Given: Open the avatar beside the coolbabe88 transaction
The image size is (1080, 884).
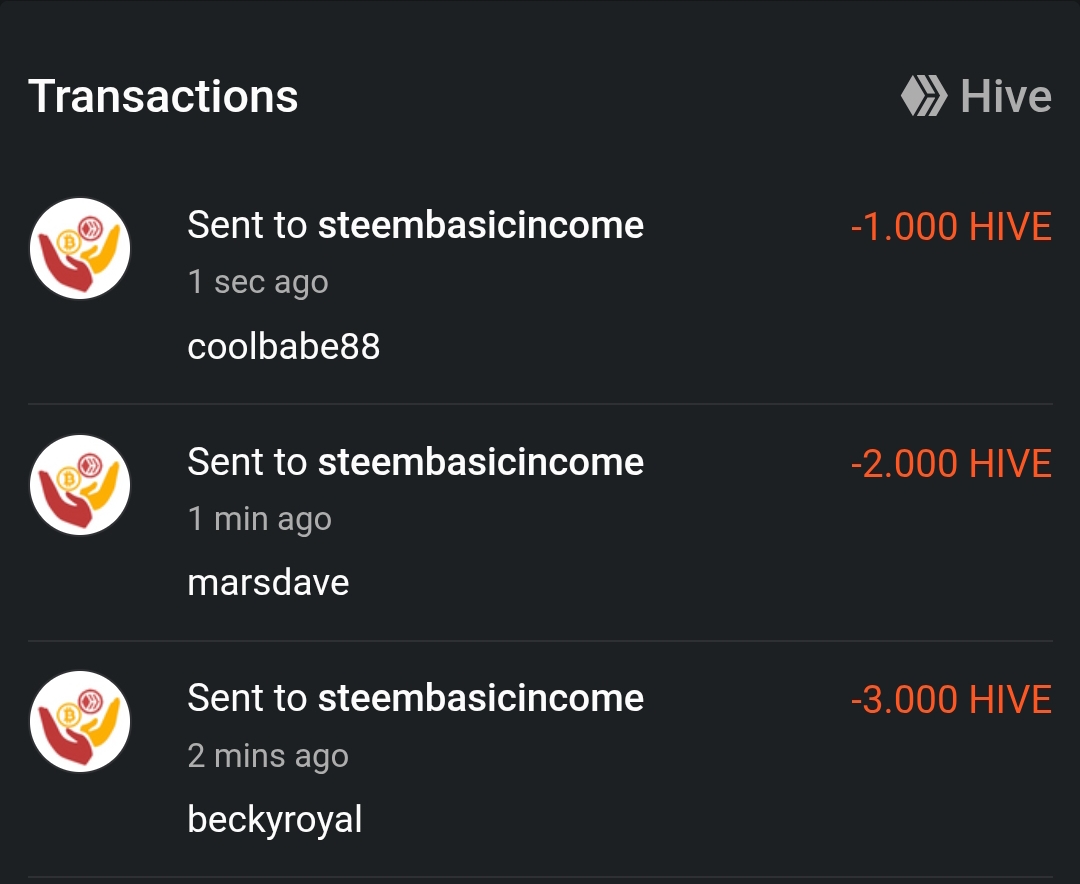Looking at the screenshot, I should [80, 249].
